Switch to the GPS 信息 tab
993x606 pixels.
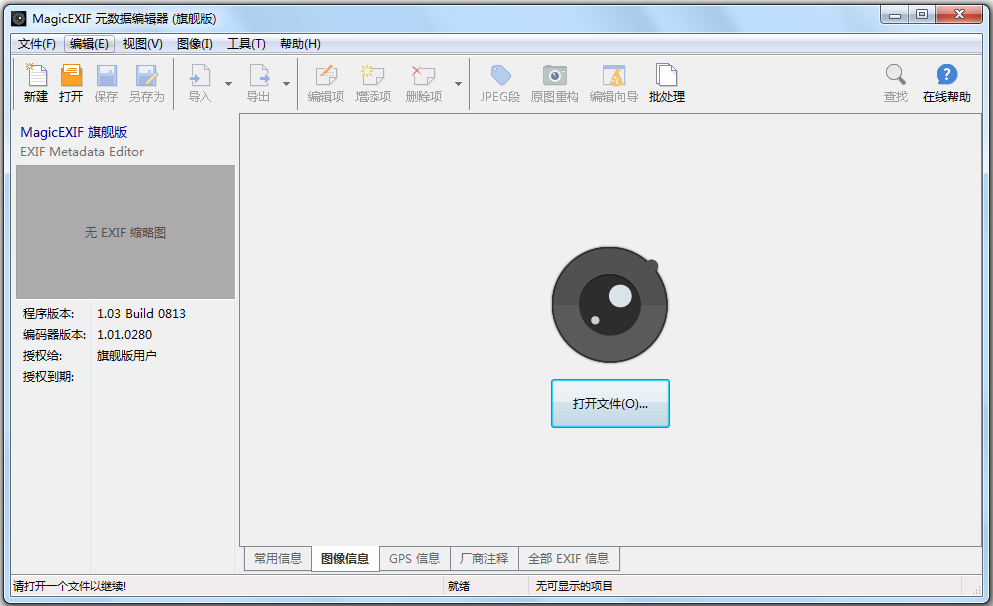(414, 559)
